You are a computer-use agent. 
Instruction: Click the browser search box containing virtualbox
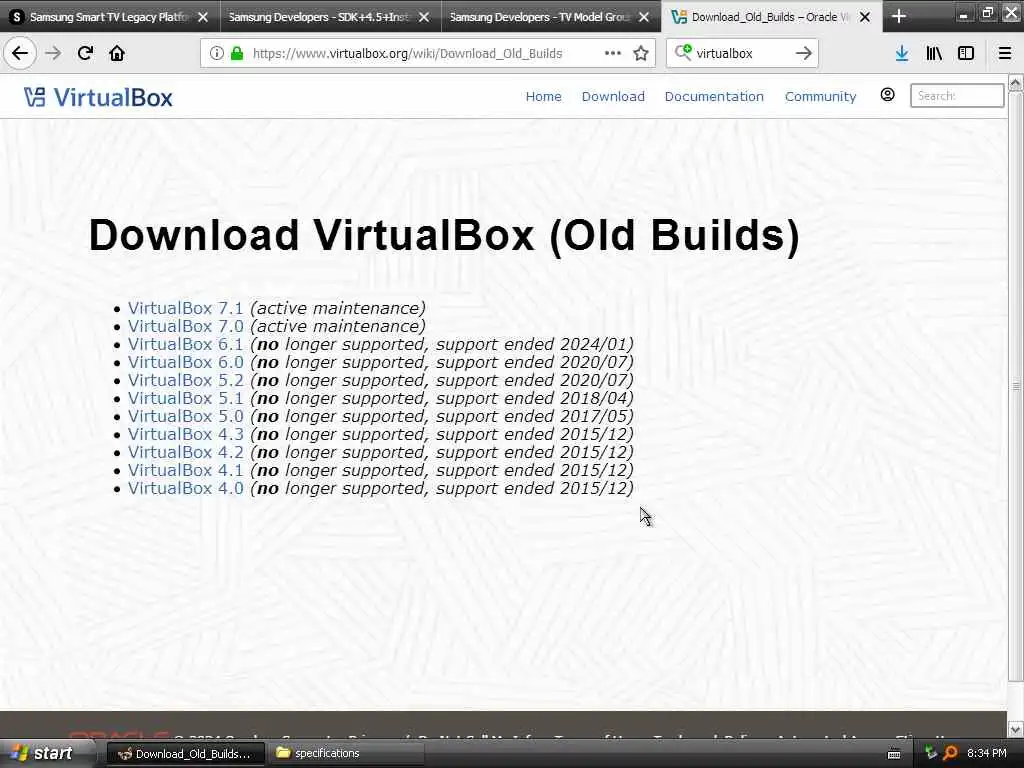[x=741, y=54]
